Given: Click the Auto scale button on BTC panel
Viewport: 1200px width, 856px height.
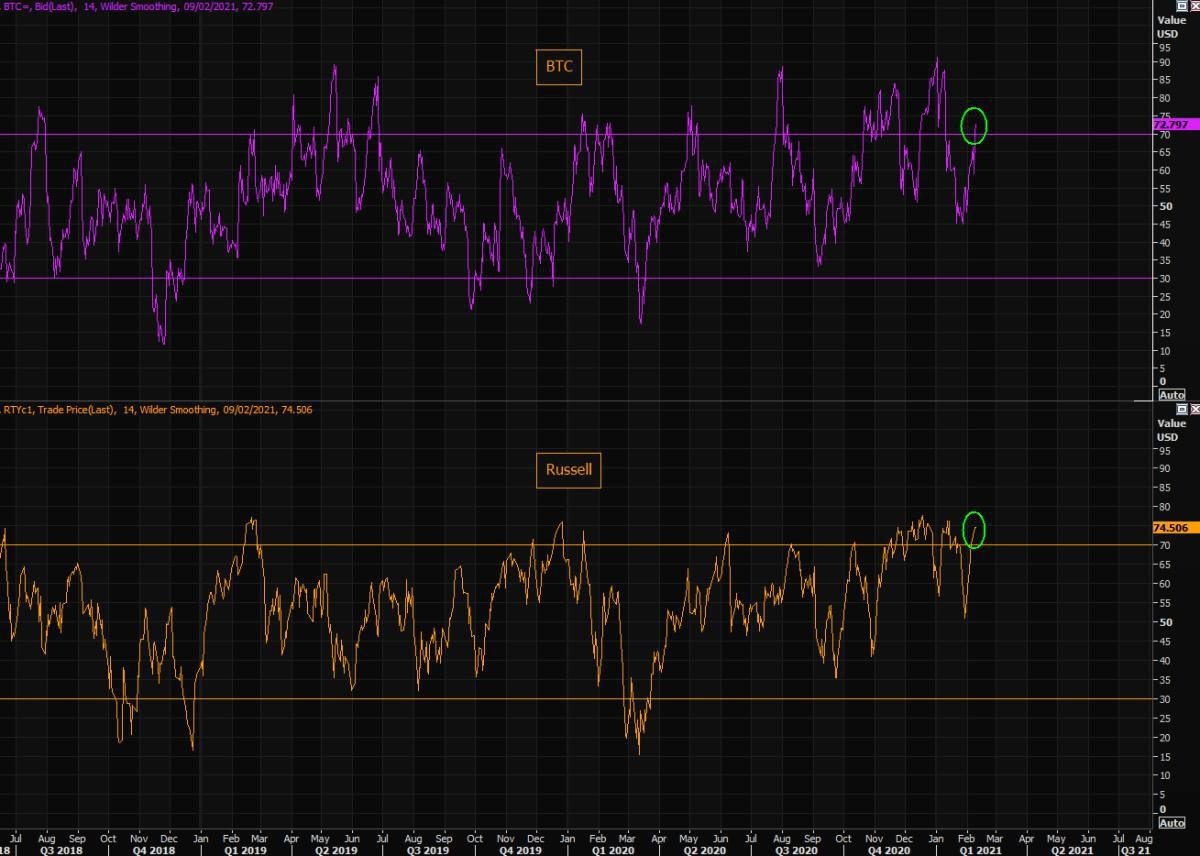Looking at the screenshot, I should coord(1172,395).
